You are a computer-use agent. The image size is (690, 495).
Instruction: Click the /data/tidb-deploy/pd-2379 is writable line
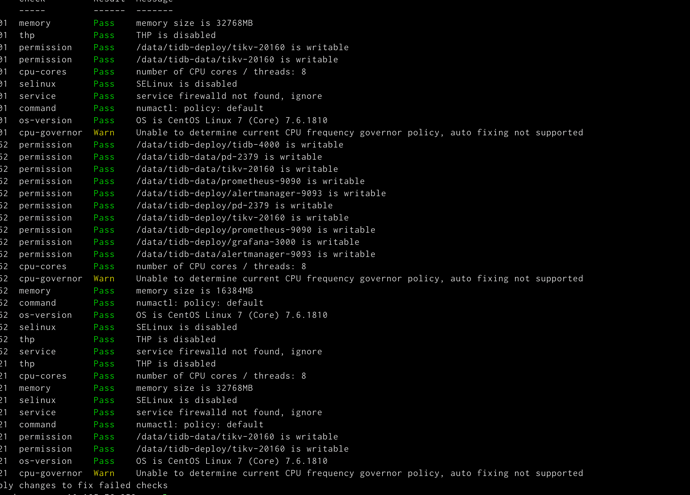234,205
